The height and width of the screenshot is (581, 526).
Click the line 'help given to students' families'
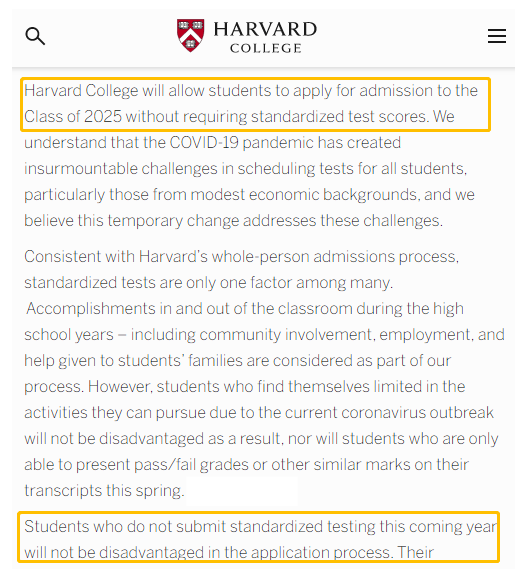(x=237, y=361)
